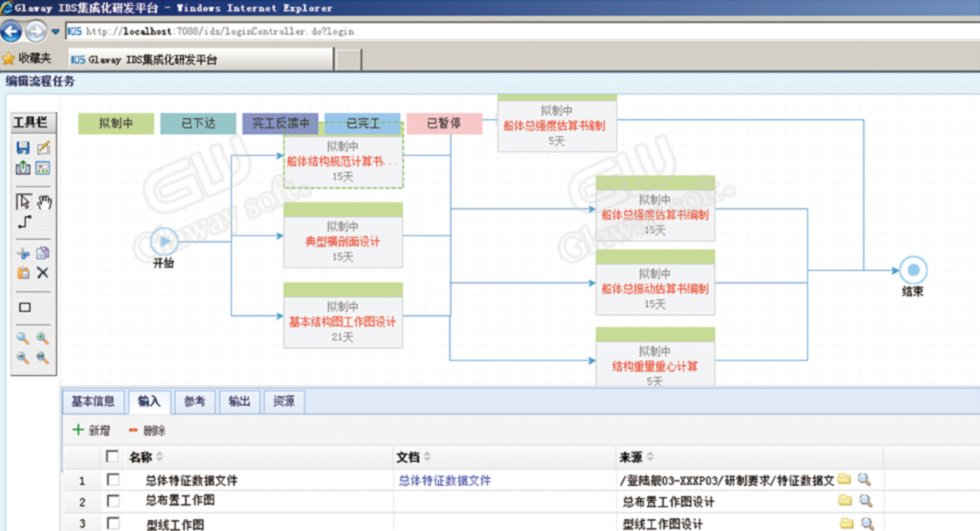The width and height of the screenshot is (980, 531).
Task: Toggle the select-all checkbox in table header
Action: point(112,457)
